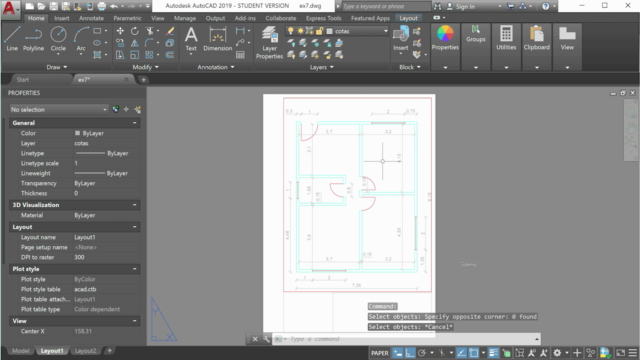640x360 pixels.
Task: Click the Quick Select icon in Properties palette
Action: [x=138, y=109]
